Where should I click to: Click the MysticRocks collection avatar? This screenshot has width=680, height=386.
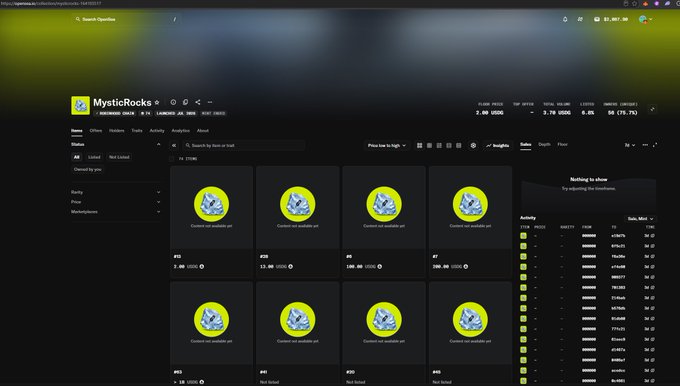(80, 105)
